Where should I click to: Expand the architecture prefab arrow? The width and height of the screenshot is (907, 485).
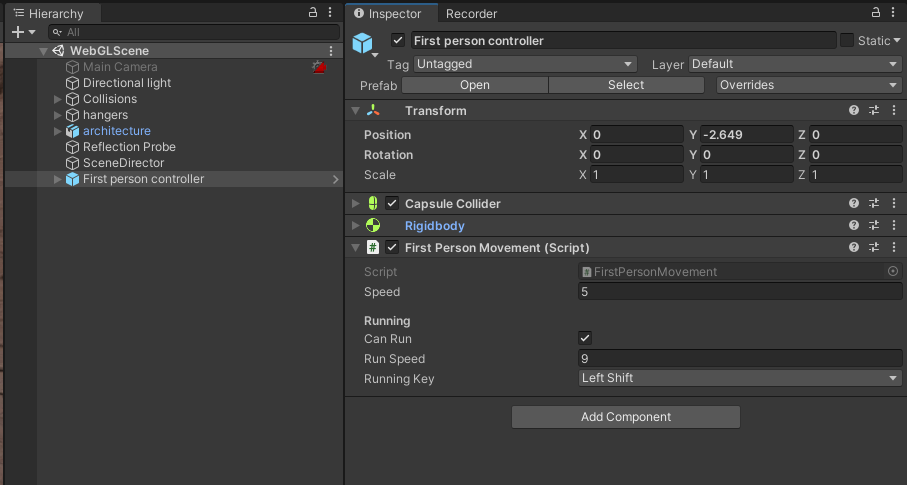pos(57,131)
